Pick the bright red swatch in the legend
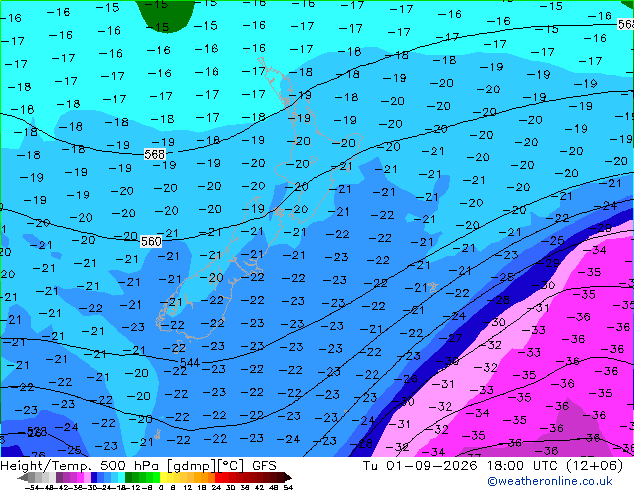This screenshot has height=490, width=634. (x=218, y=478)
